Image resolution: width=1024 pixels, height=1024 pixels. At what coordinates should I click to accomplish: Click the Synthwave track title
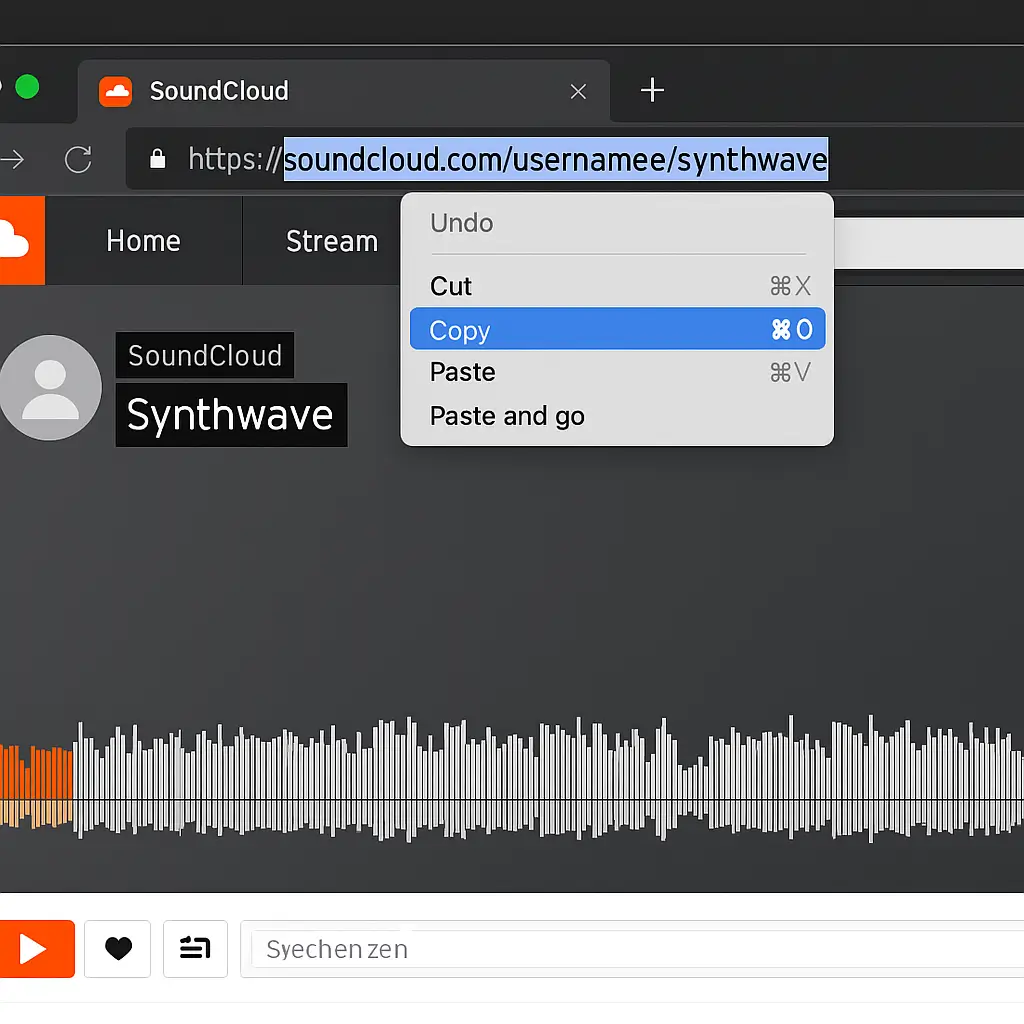(x=231, y=415)
